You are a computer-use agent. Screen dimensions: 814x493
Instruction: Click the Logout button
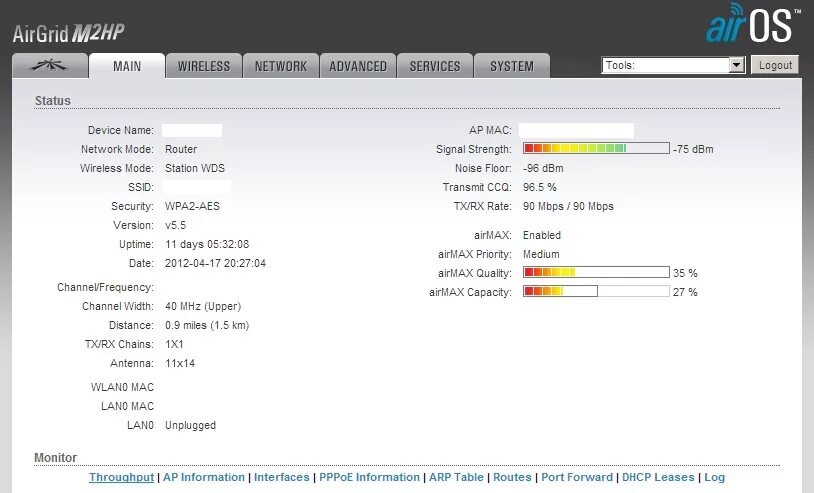tap(775, 65)
